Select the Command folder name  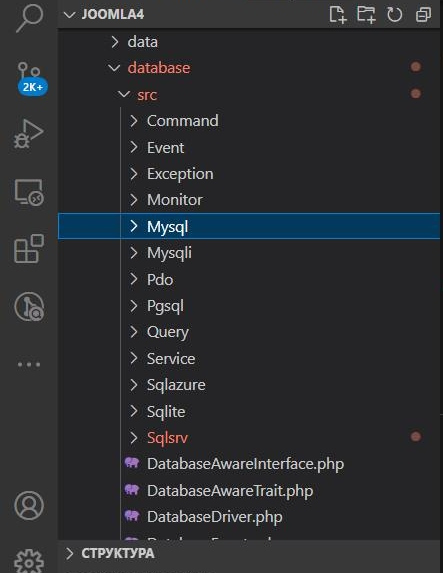[183, 121]
